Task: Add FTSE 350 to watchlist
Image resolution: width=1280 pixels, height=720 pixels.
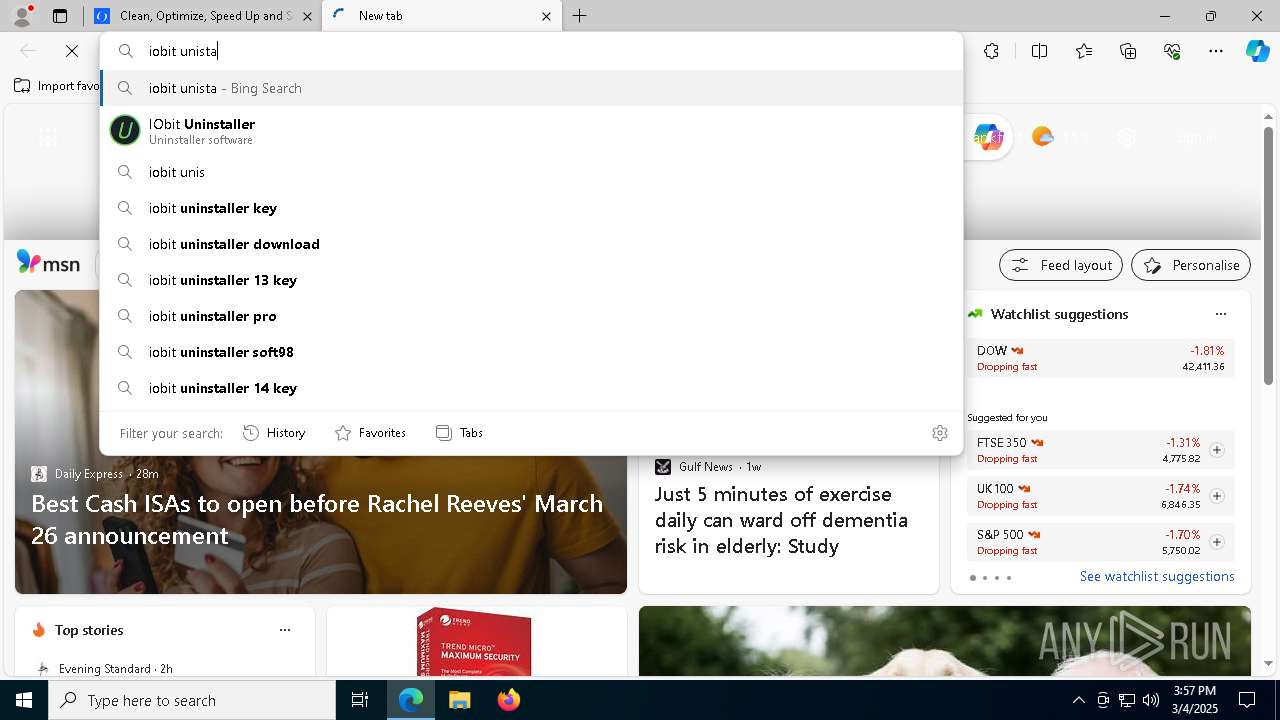Action: coord(1216,450)
